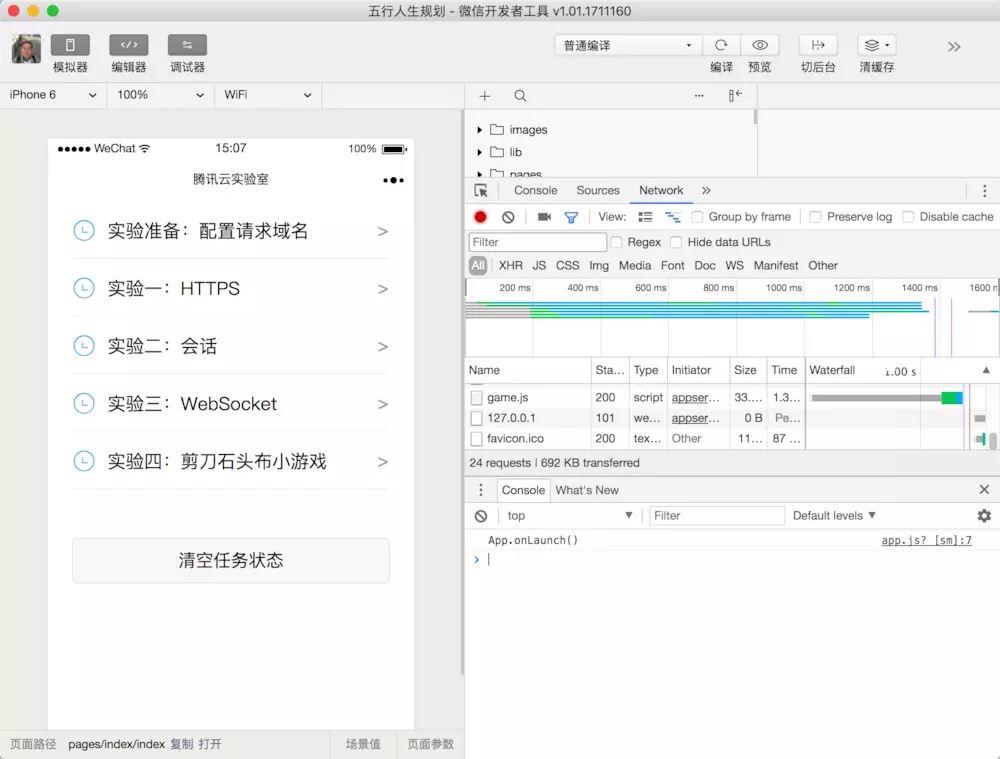The width and height of the screenshot is (1000, 759).
Task: Click the red network record button
Action: (x=480, y=217)
